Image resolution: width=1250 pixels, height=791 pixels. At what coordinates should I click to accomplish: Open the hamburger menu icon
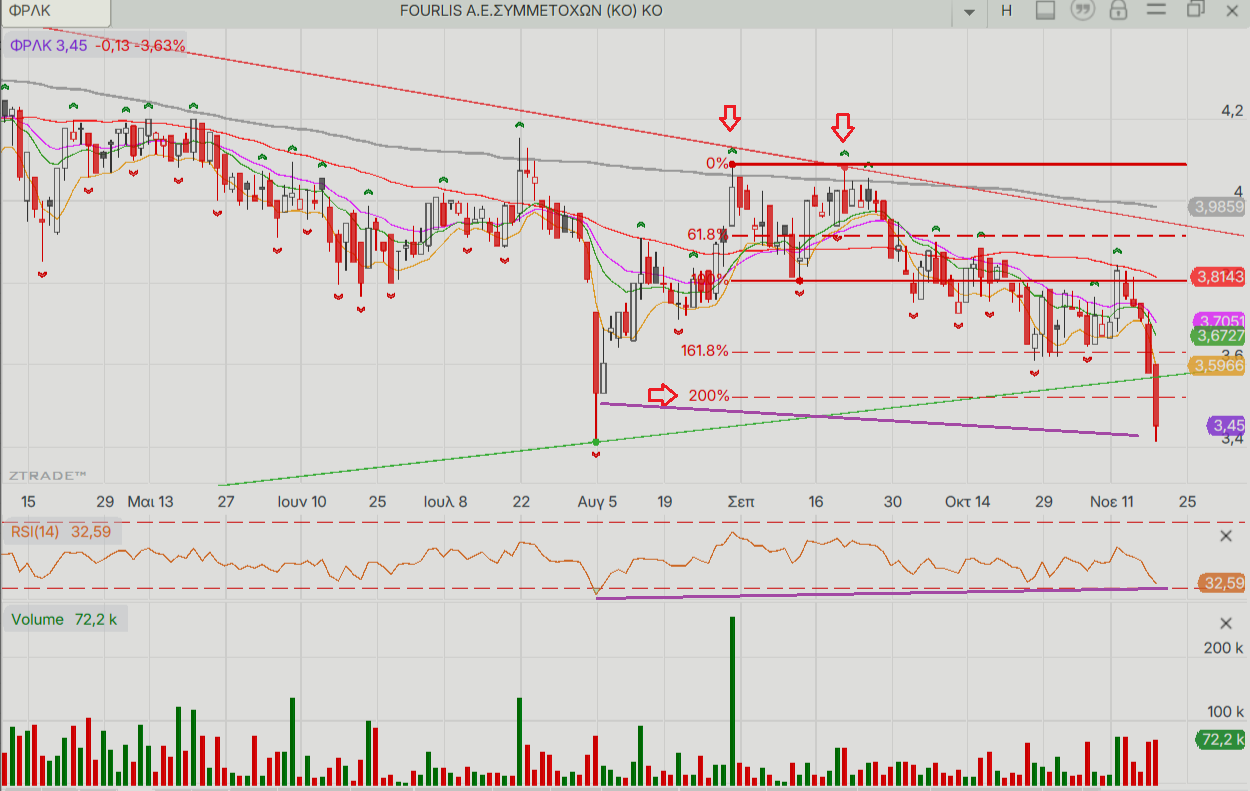1156,10
